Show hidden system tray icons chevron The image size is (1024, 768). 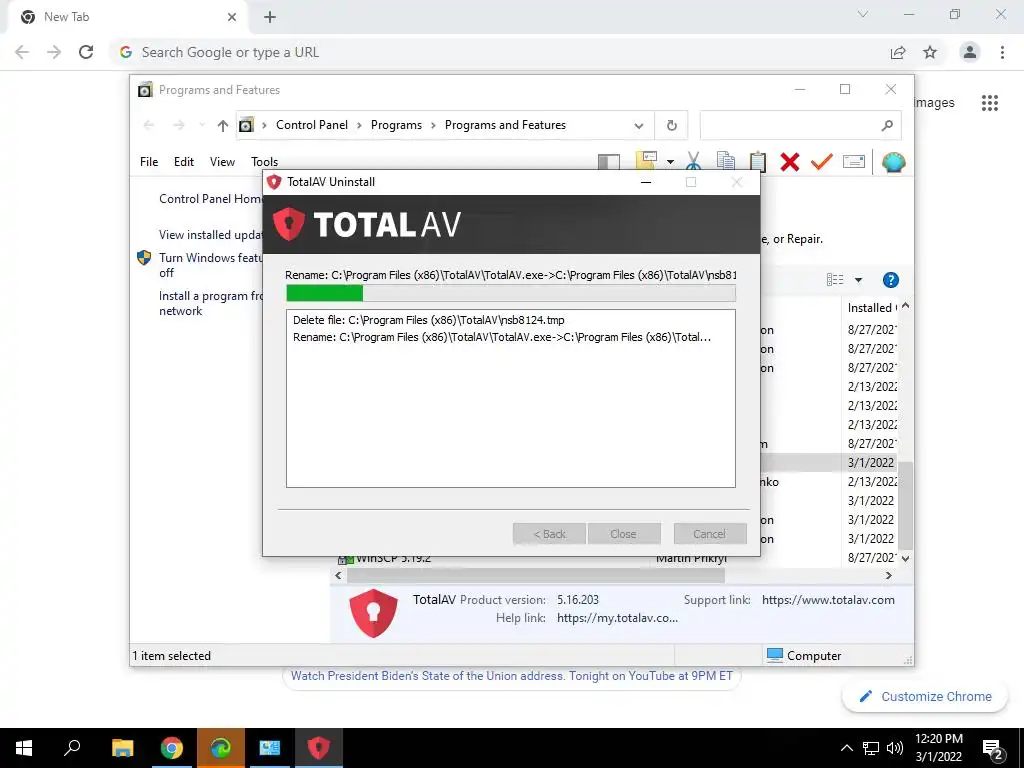tap(846, 748)
